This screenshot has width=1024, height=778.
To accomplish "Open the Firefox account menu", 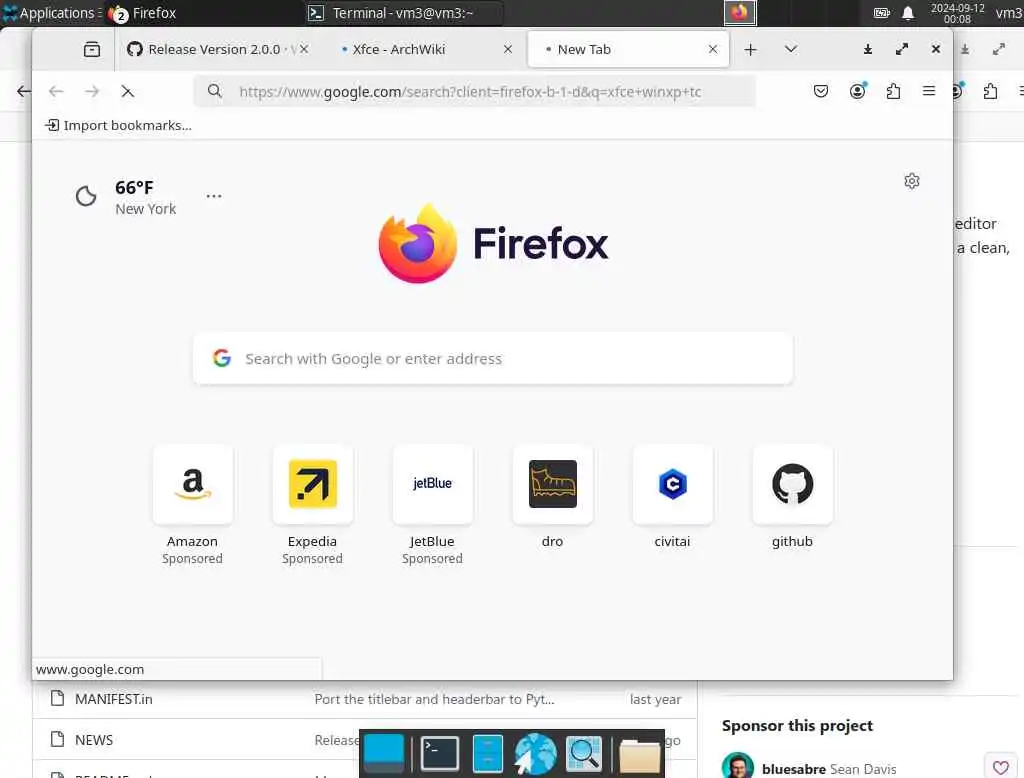I will 857,91.
